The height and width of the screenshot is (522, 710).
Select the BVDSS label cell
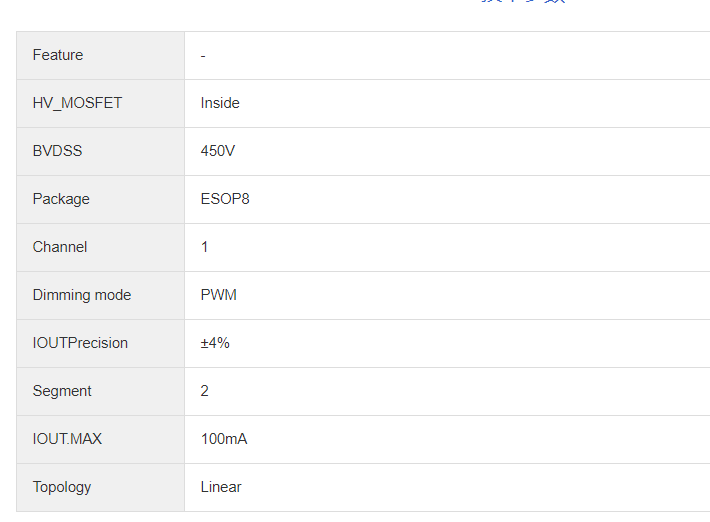click(57, 151)
